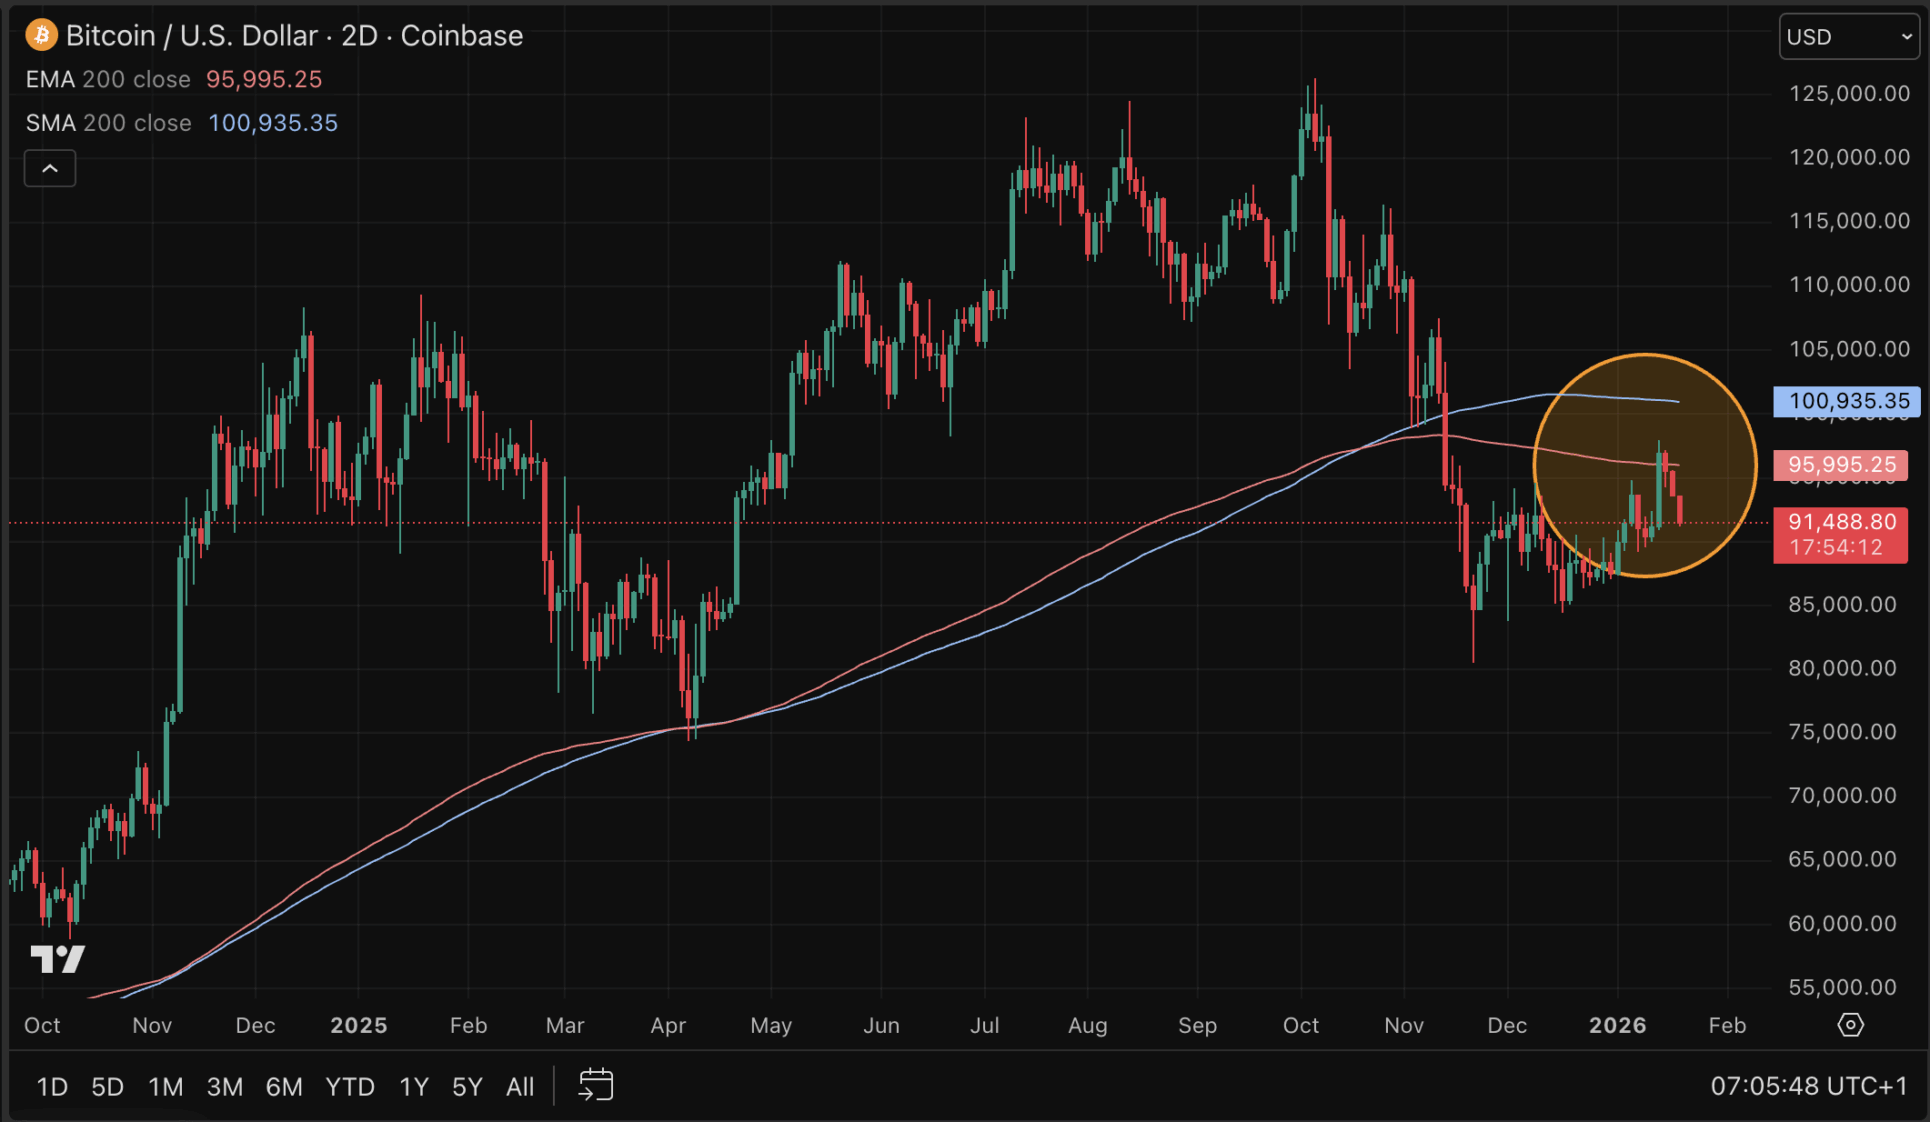Click the blue 100,935.35 price label
Viewport: 1930px width, 1122px height.
tap(1846, 401)
